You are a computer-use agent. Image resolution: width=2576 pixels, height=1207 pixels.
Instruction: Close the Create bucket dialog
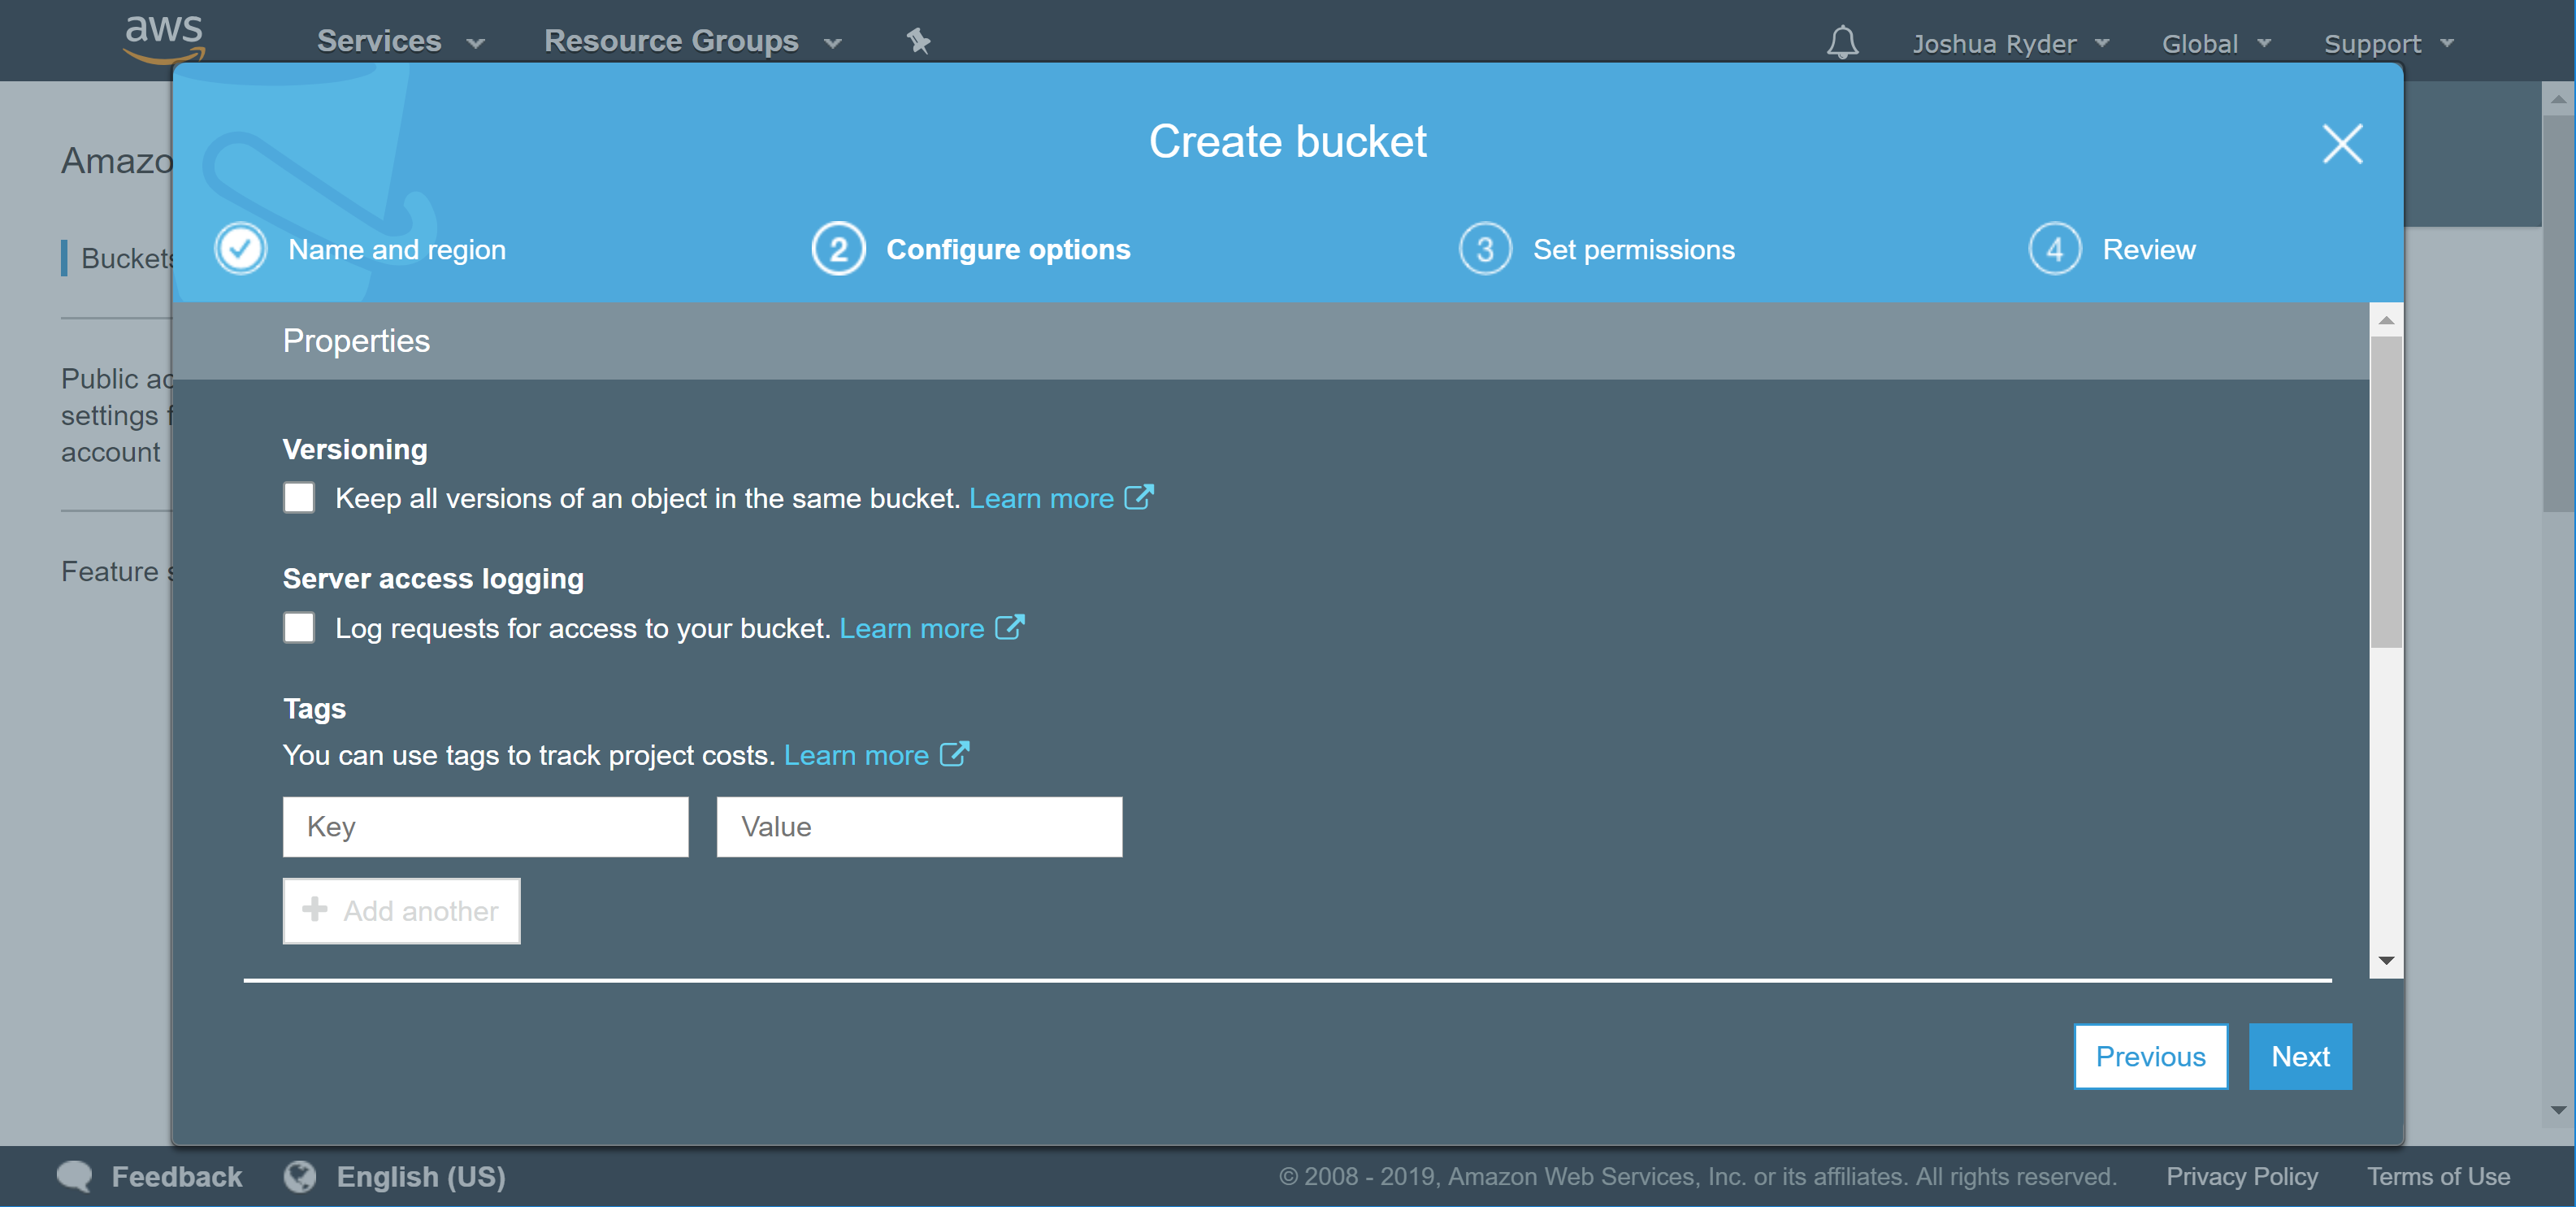pyautogui.click(x=2342, y=143)
